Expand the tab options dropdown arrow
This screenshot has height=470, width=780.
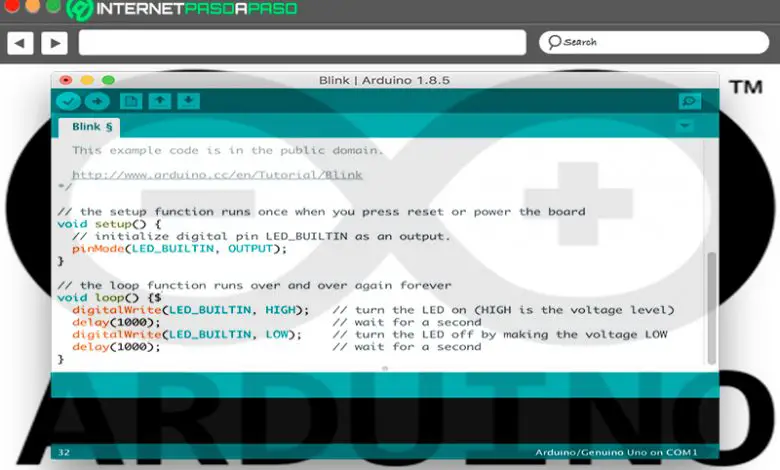[x=685, y=126]
